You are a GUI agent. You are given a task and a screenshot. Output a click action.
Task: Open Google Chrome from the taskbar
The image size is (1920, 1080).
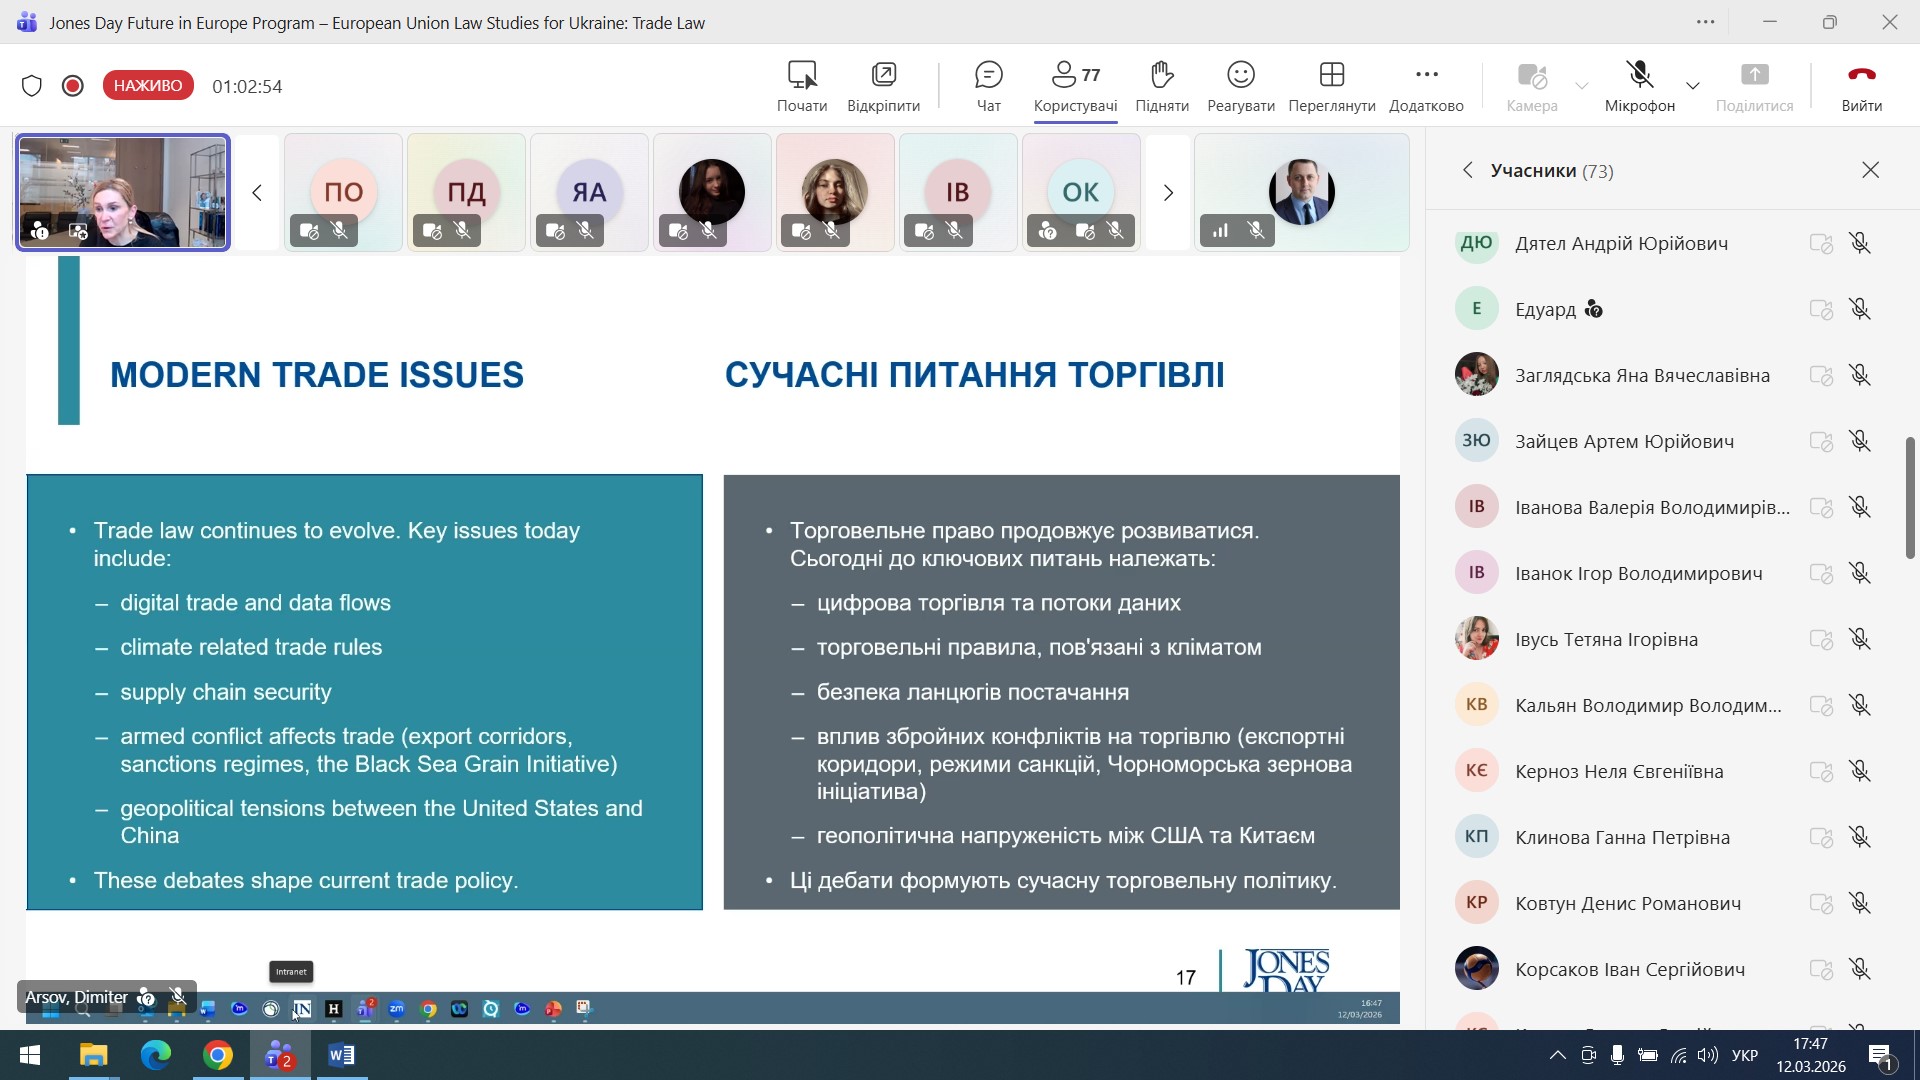pos(218,1055)
